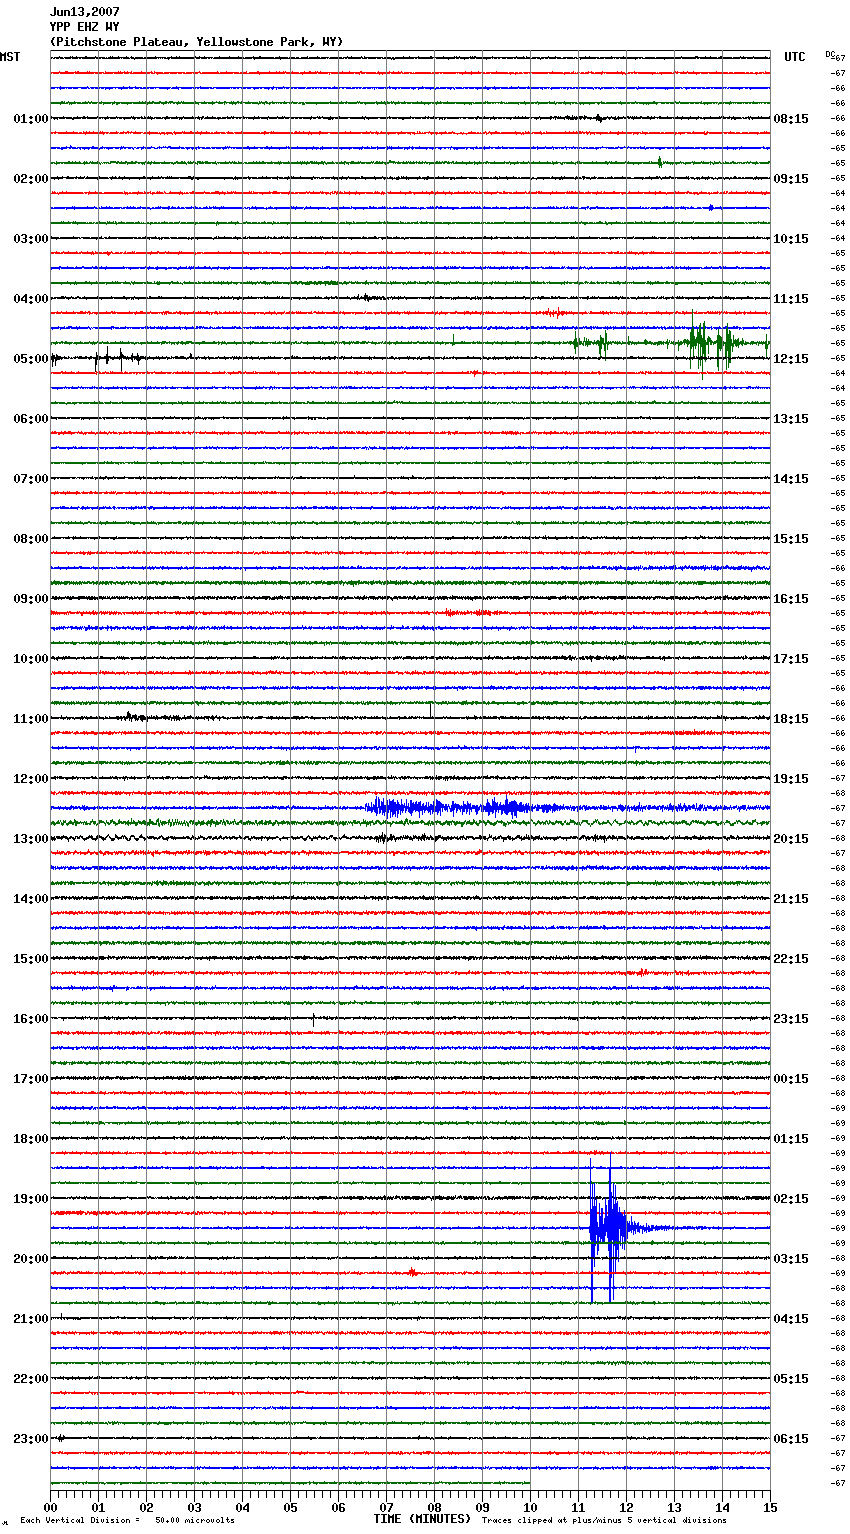This screenshot has height=1534, width=850.
Task: Select the 19:00 MST row label
Action: point(31,1199)
